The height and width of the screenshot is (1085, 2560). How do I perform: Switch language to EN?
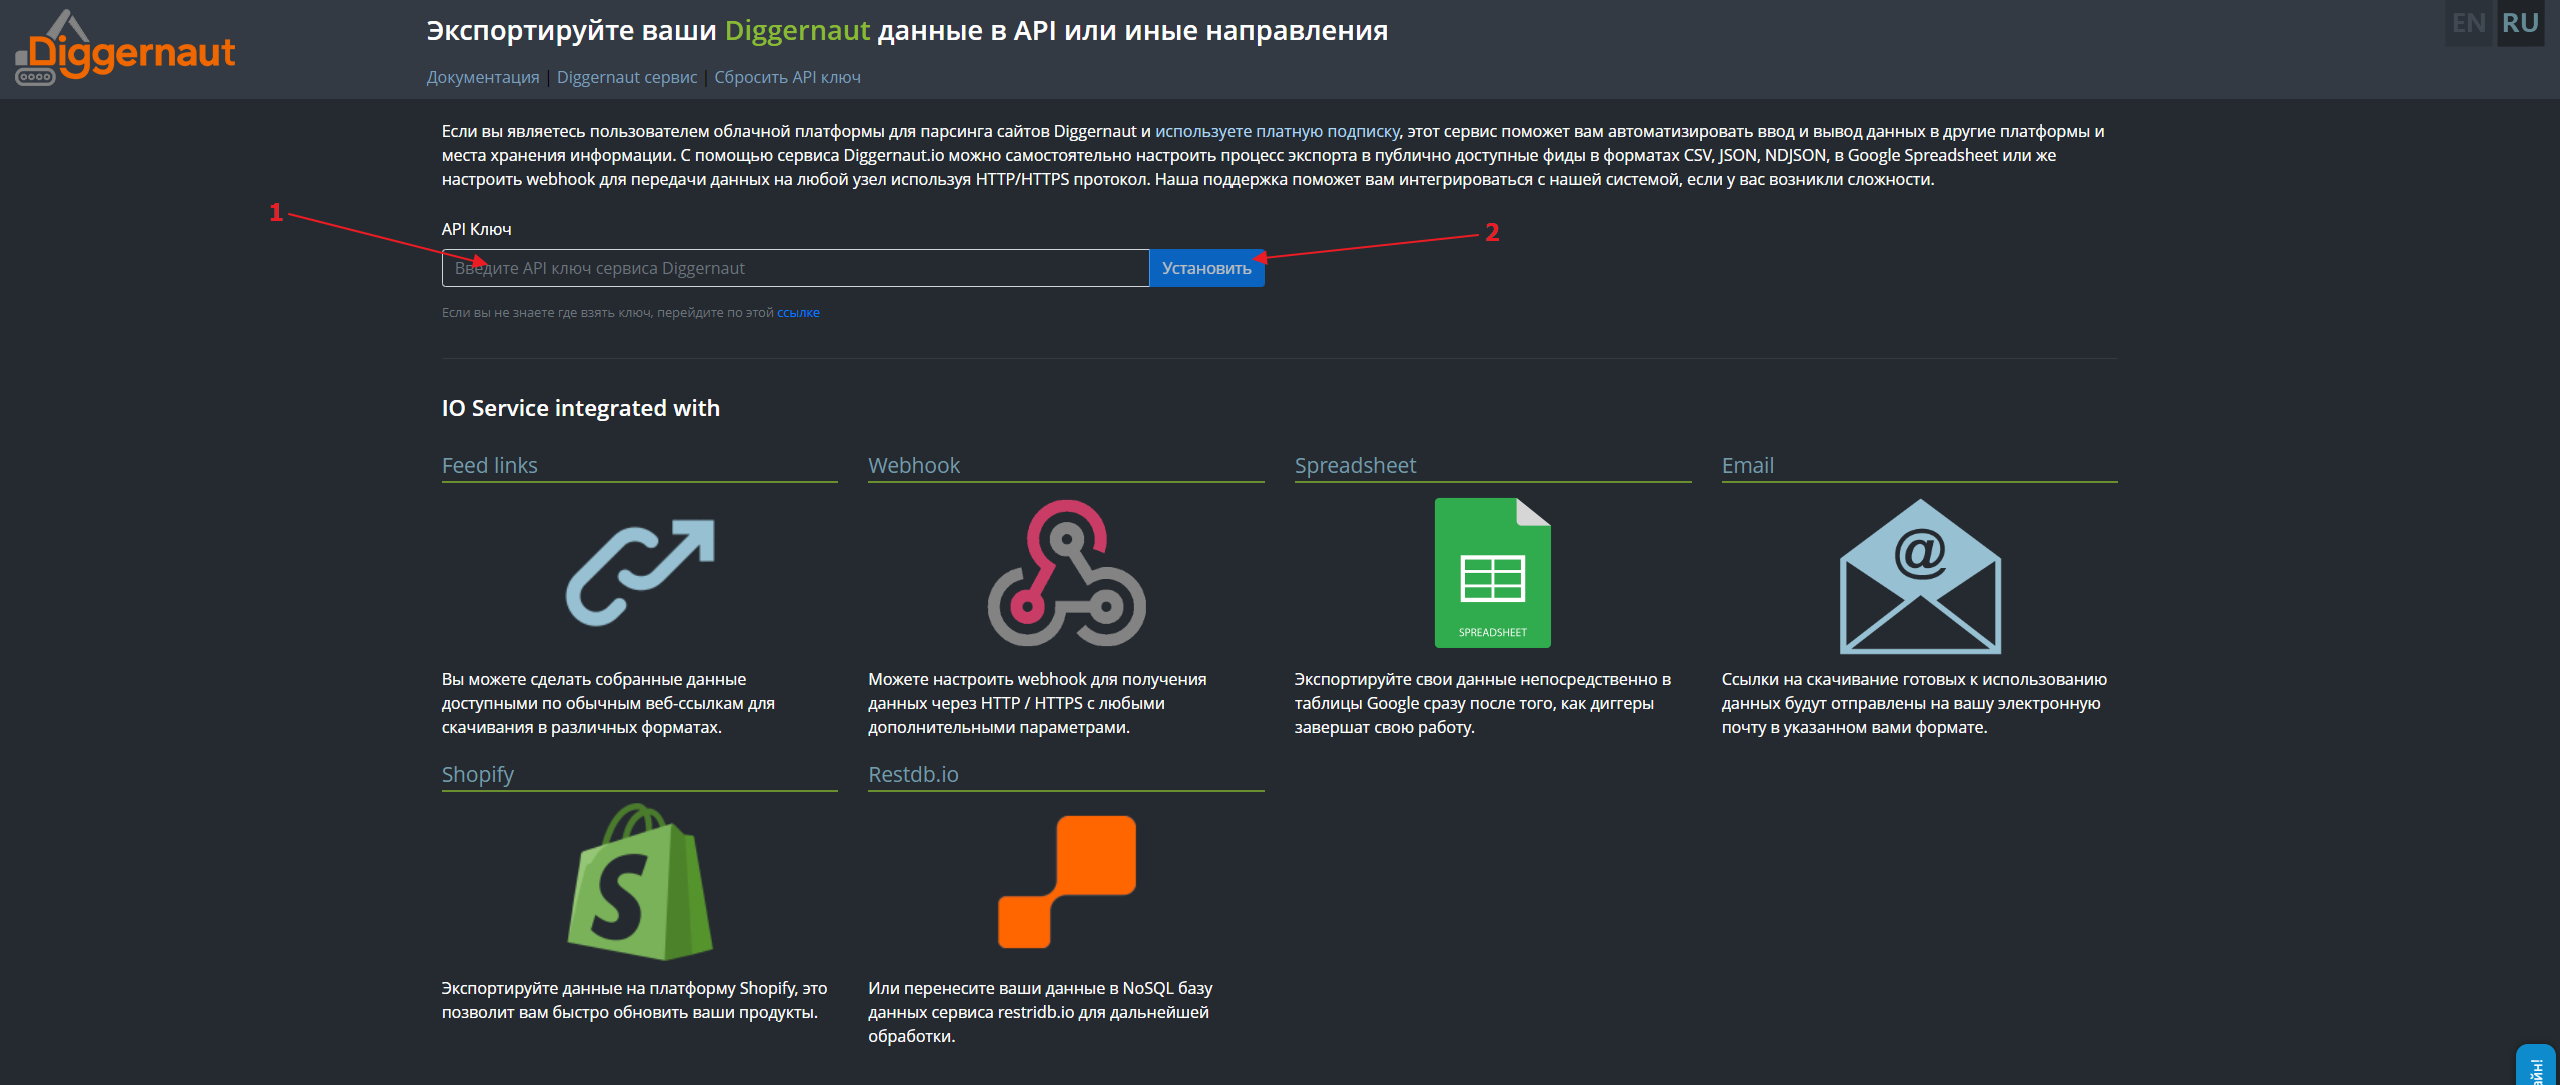coord(2469,23)
